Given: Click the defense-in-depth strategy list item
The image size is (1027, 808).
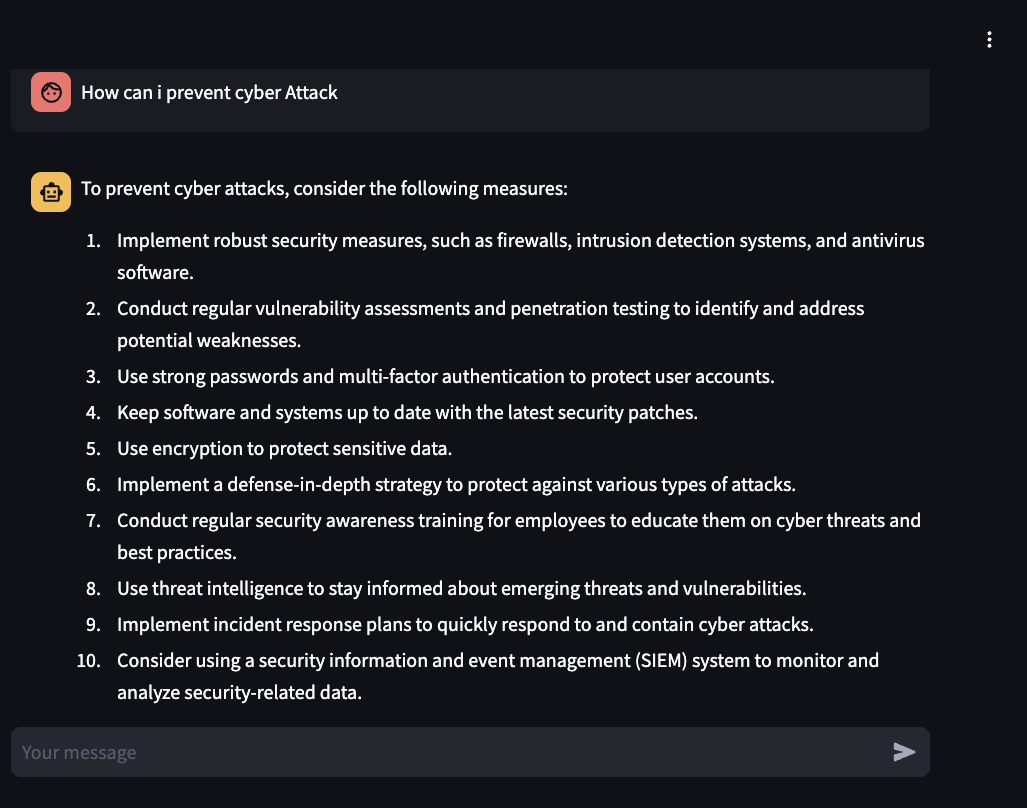Looking at the screenshot, I should coord(456,485).
